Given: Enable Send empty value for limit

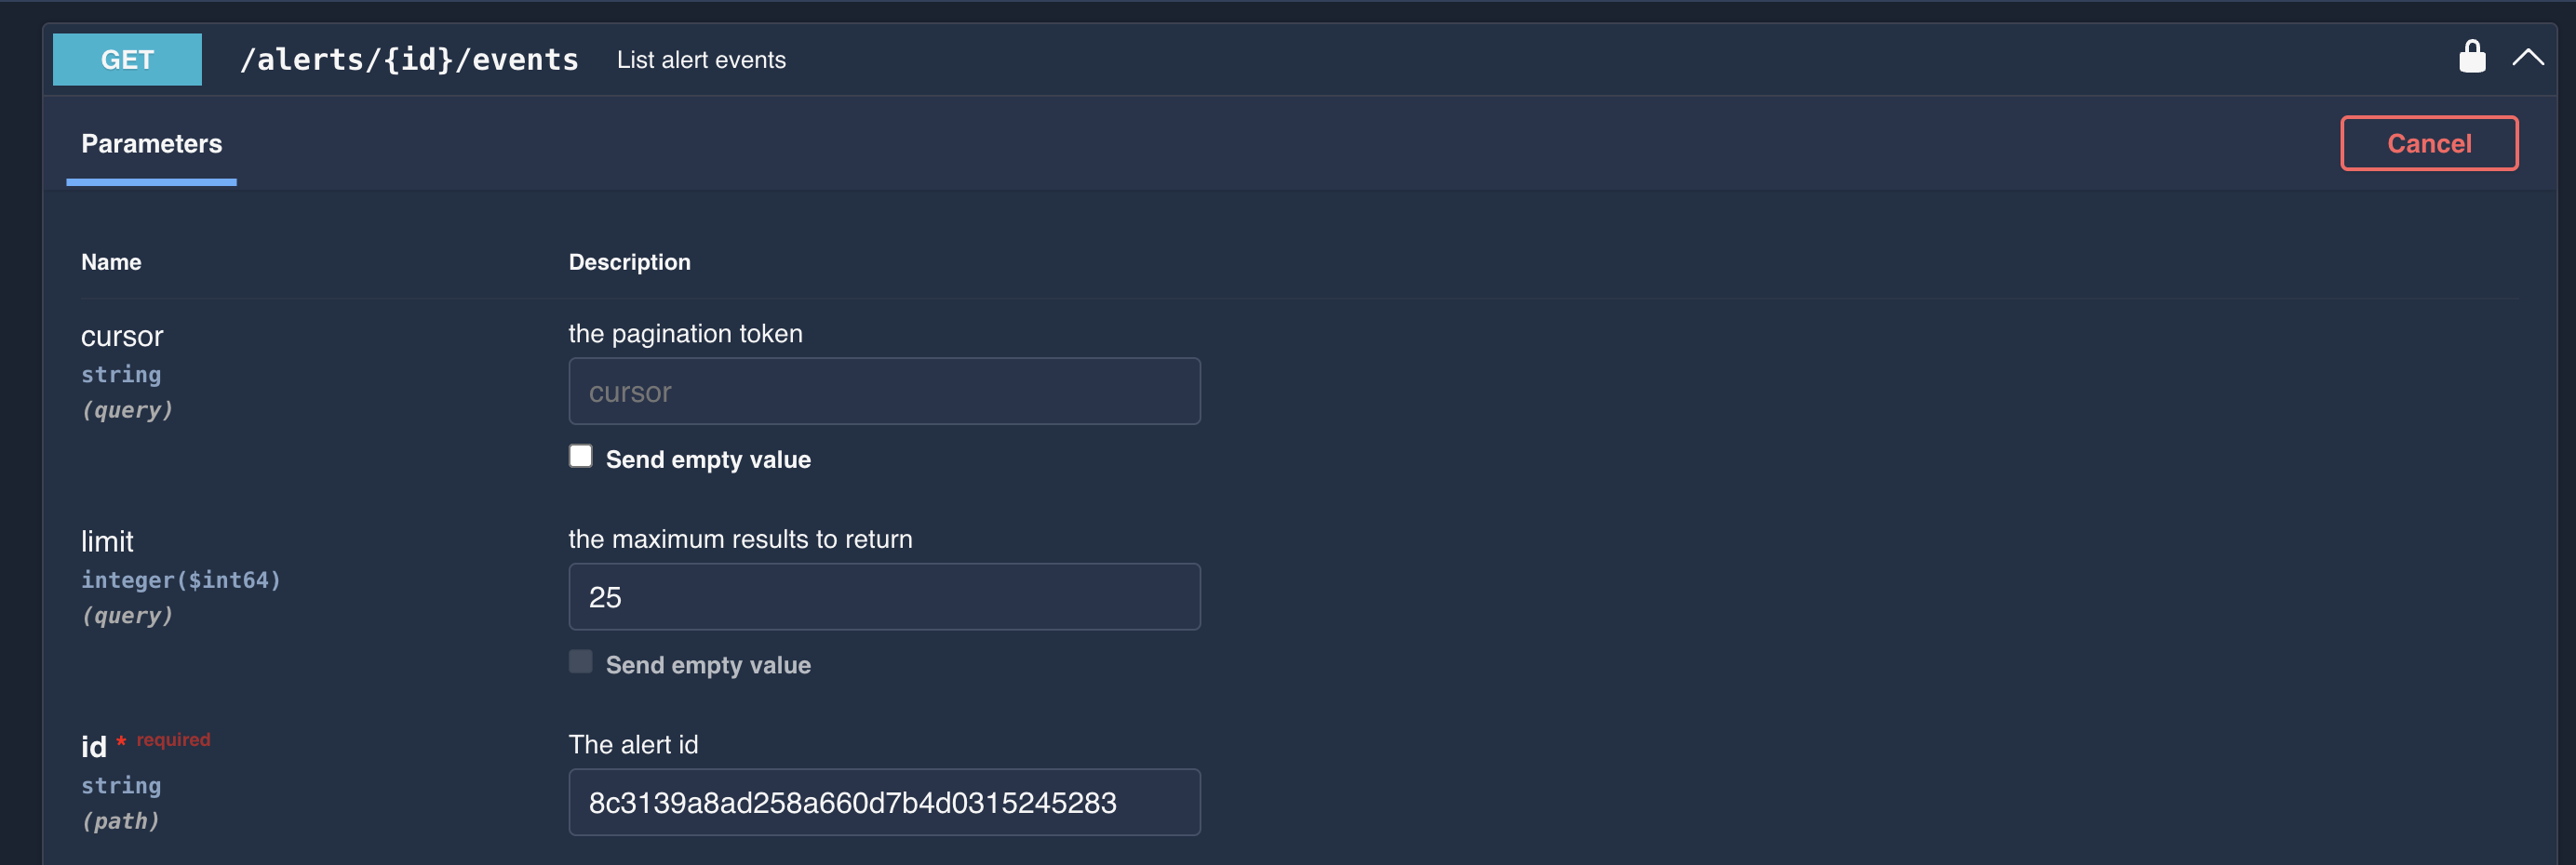Looking at the screenshot, I should click(x=580, y=661).
